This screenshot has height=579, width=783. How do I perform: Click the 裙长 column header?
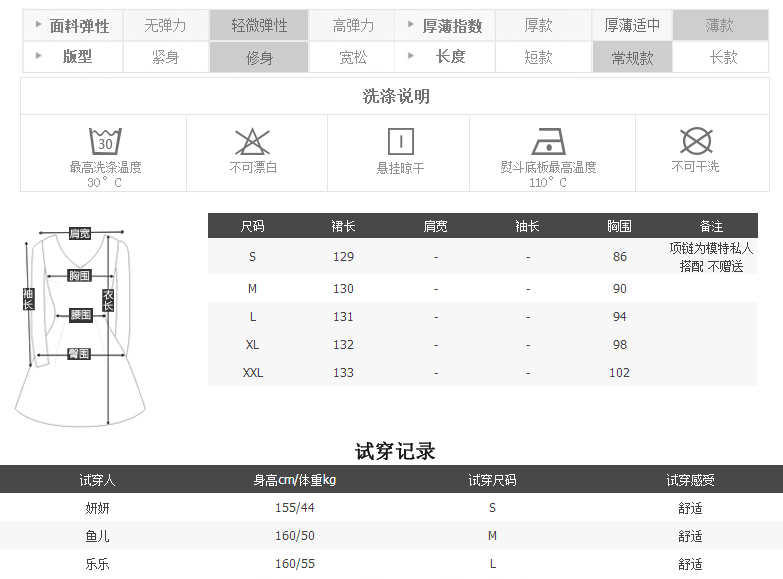(x=343, y=226)
